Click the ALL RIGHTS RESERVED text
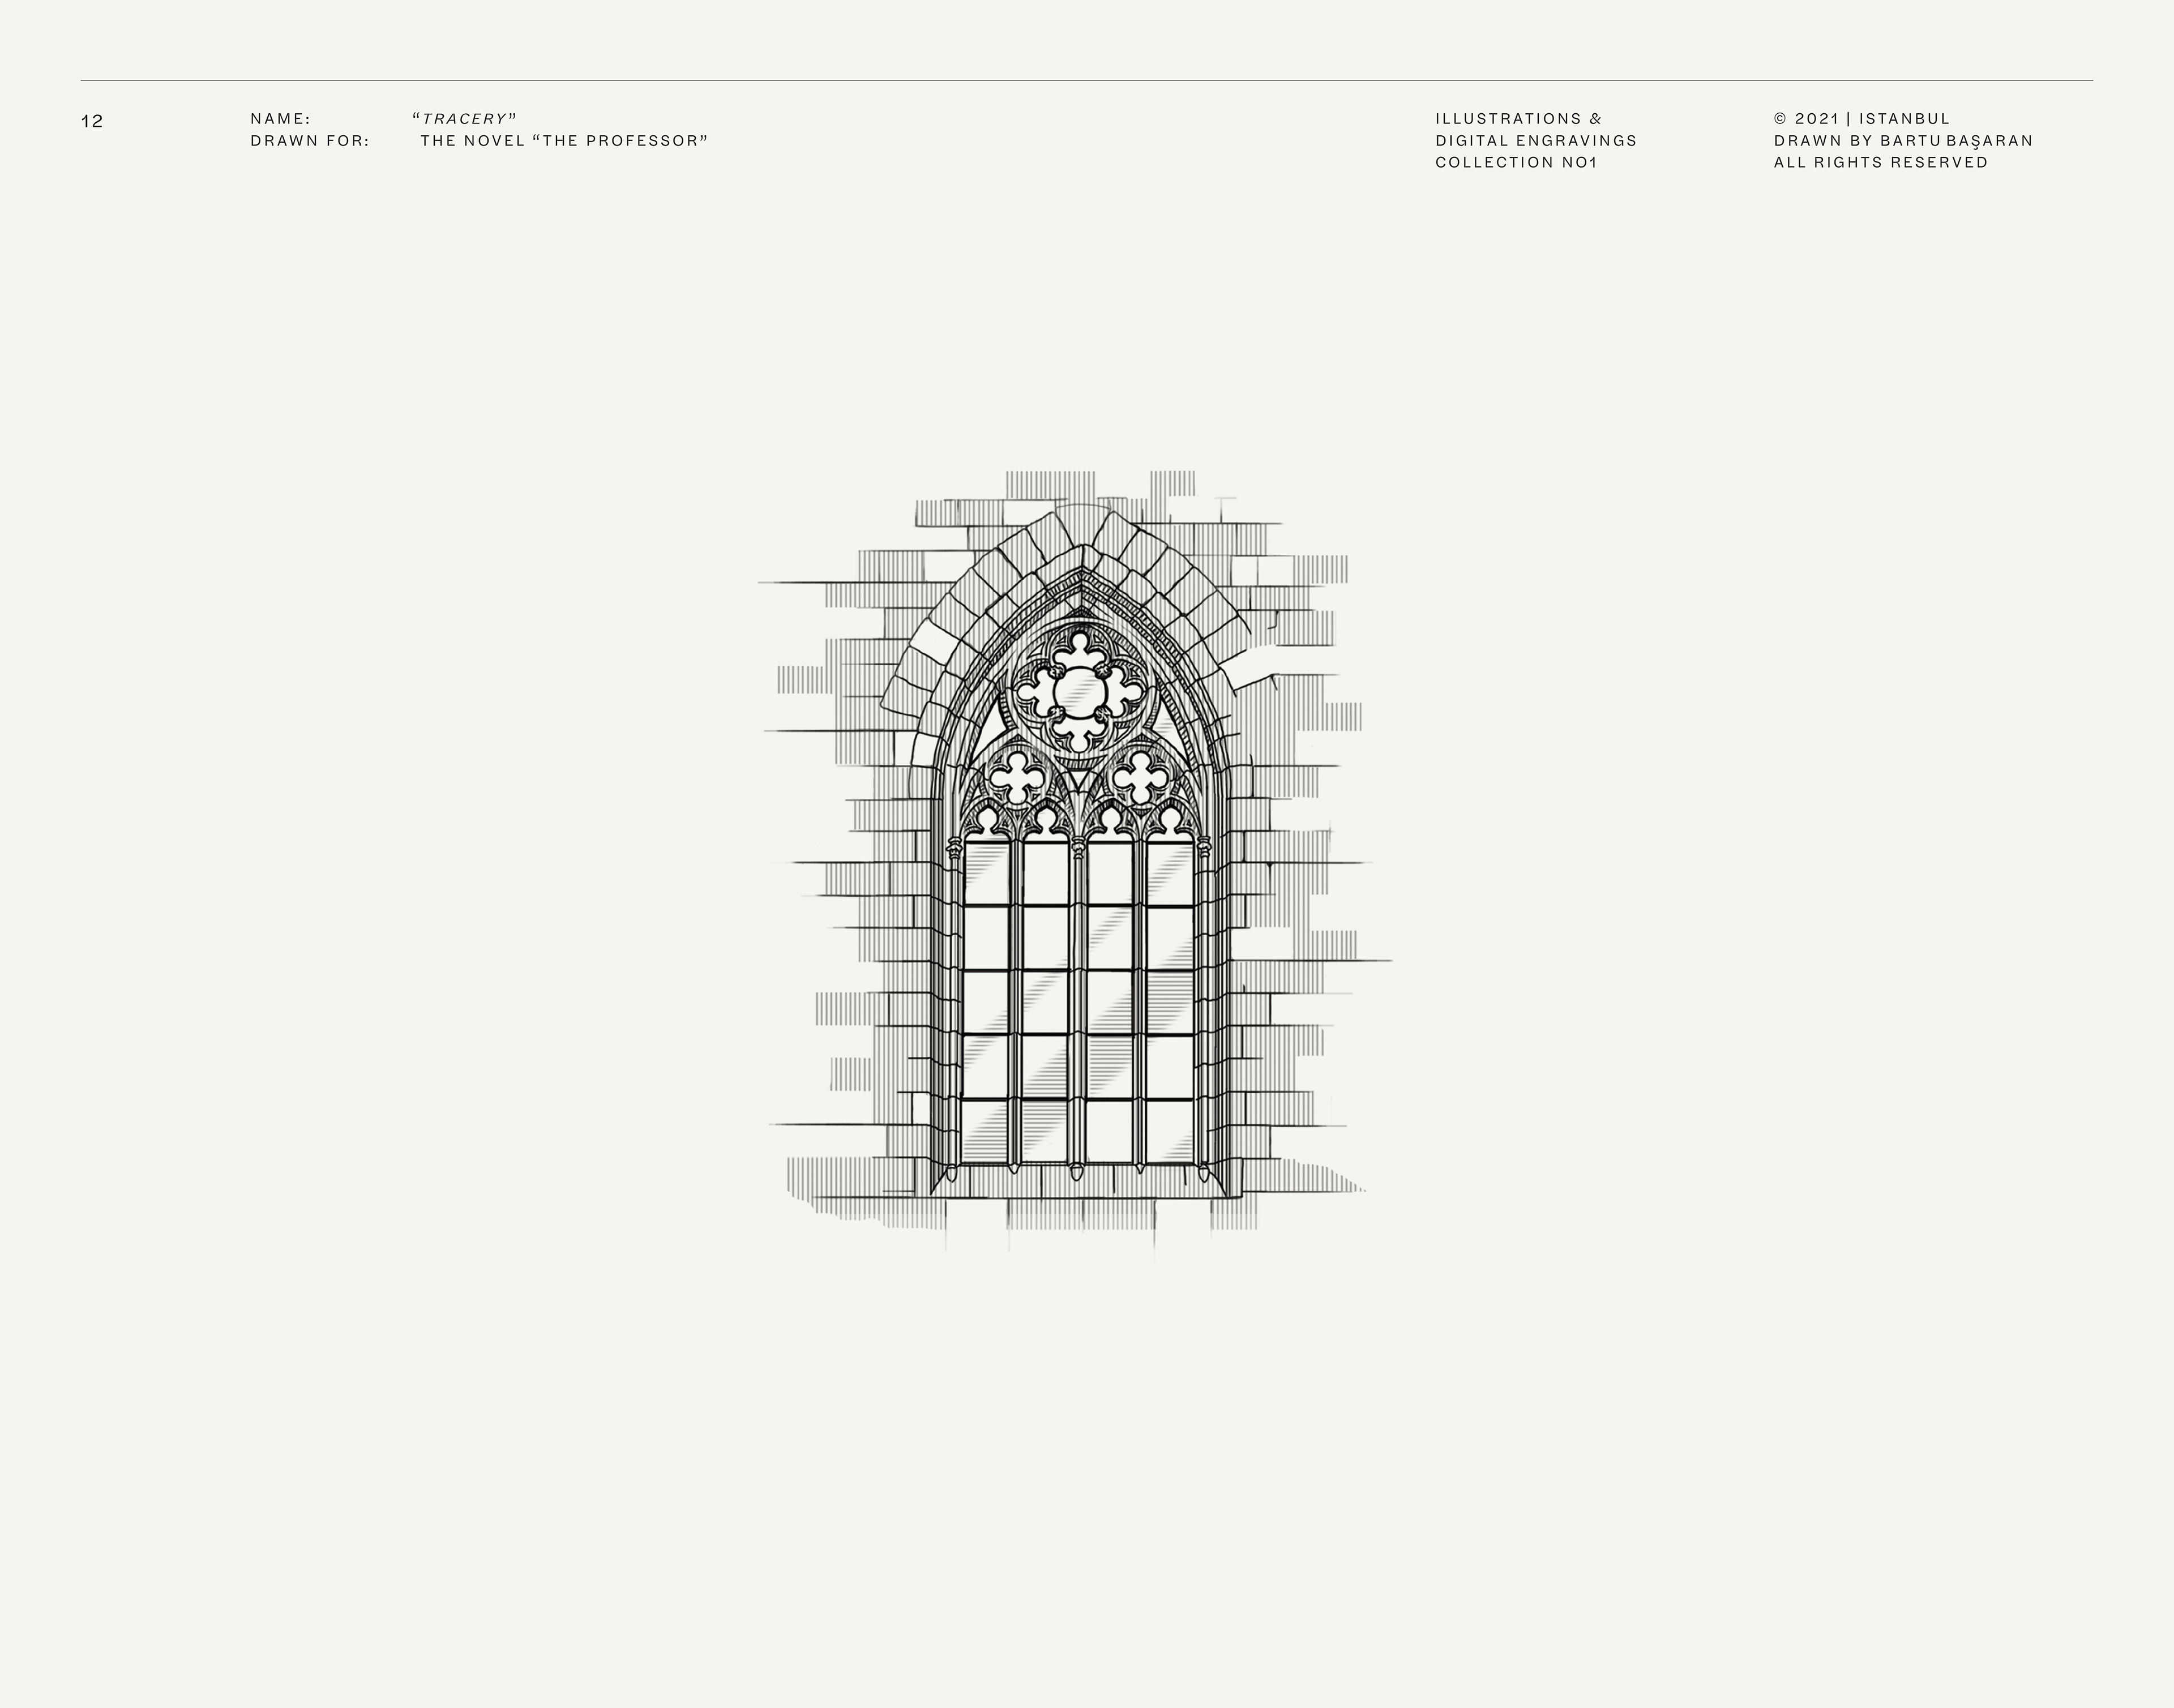This screenshot has height=1708, width=2174. click(x=1881, y=163)
